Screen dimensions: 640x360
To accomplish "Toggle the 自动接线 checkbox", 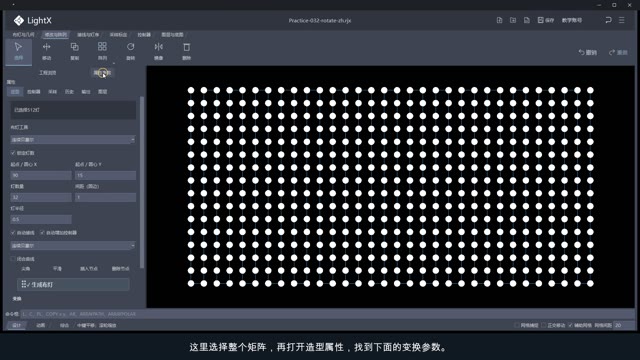I will click(x=13, y=233).
